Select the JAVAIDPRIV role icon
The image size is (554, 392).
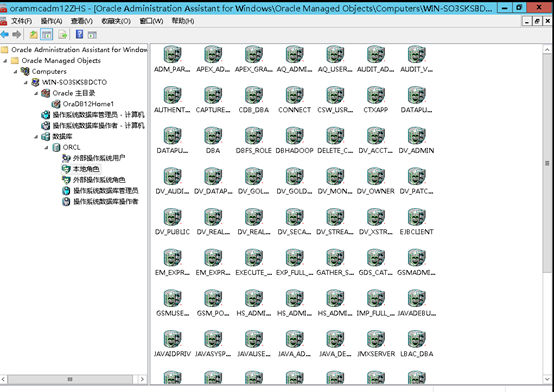(x=172, y=339)
